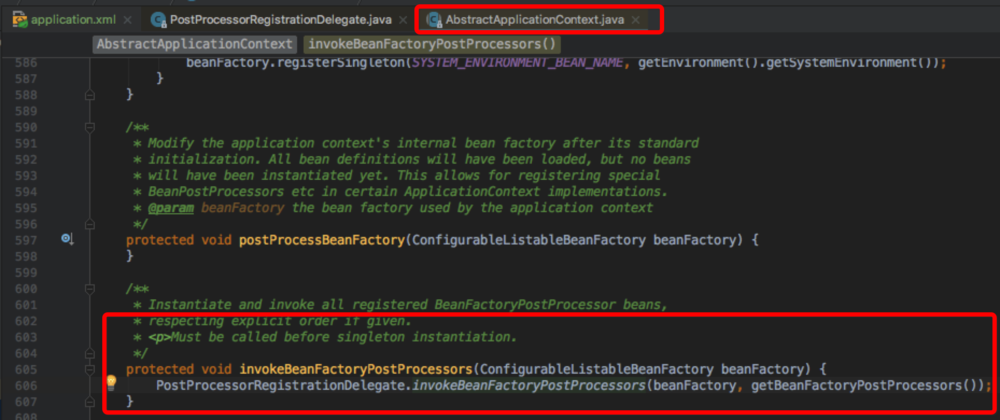Viewport: 1000px width, 420px height.
Task: Collapse the fold marker on line 588
Action: (x=90, y=94)
